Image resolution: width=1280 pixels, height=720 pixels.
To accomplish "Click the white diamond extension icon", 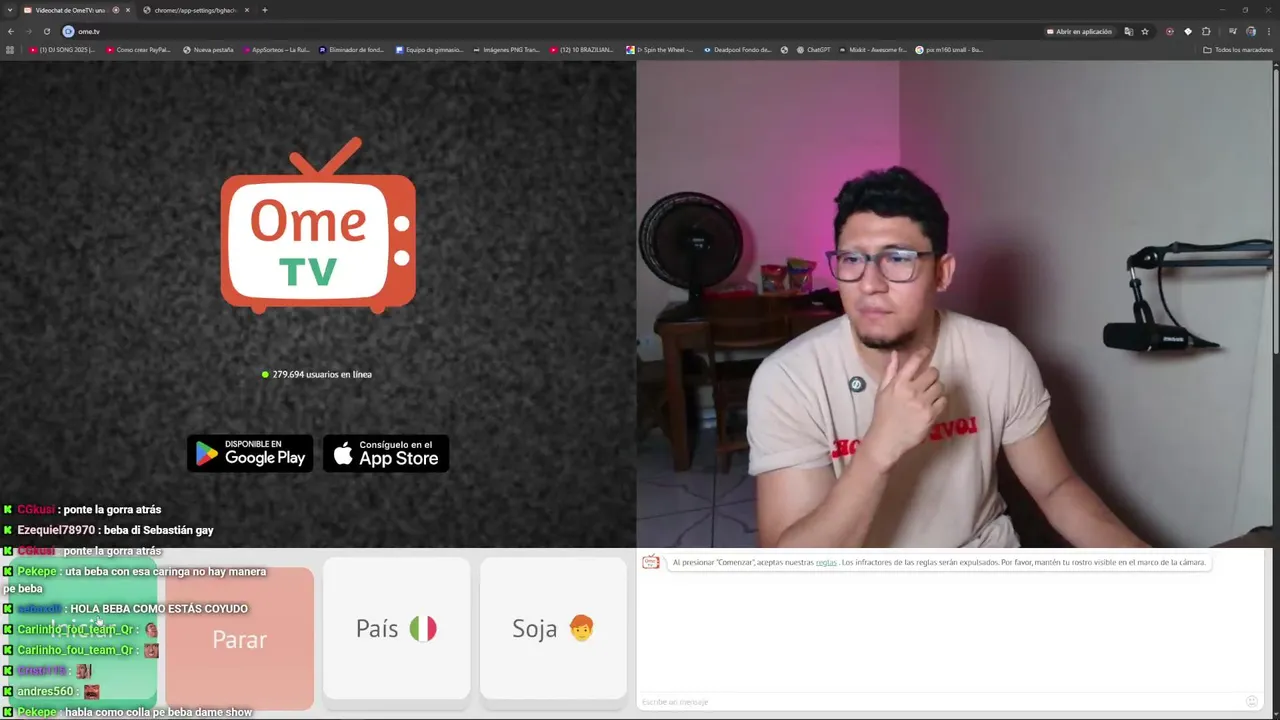I will pos(1188,31).
